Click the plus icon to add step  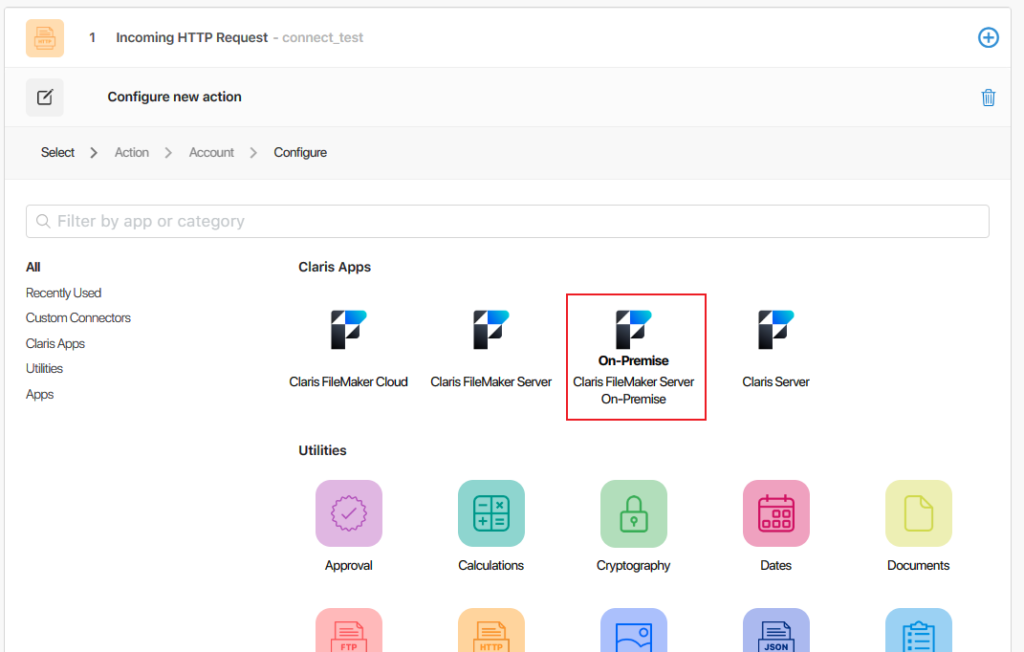tap(988, 37)
